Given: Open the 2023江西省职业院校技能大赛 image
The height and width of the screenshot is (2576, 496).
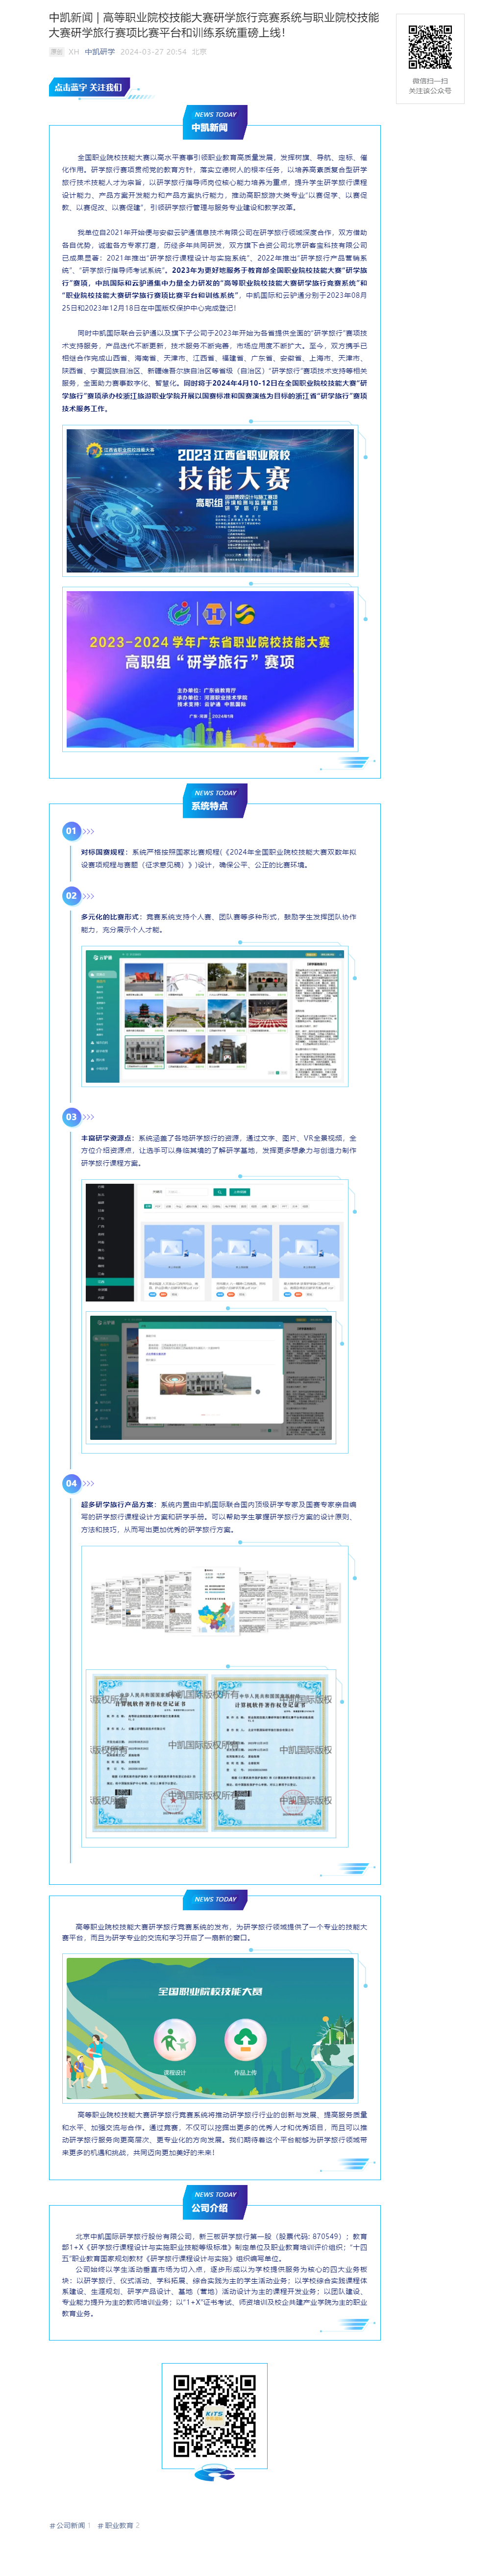Looking at the screenshot, I should (210, 500).
